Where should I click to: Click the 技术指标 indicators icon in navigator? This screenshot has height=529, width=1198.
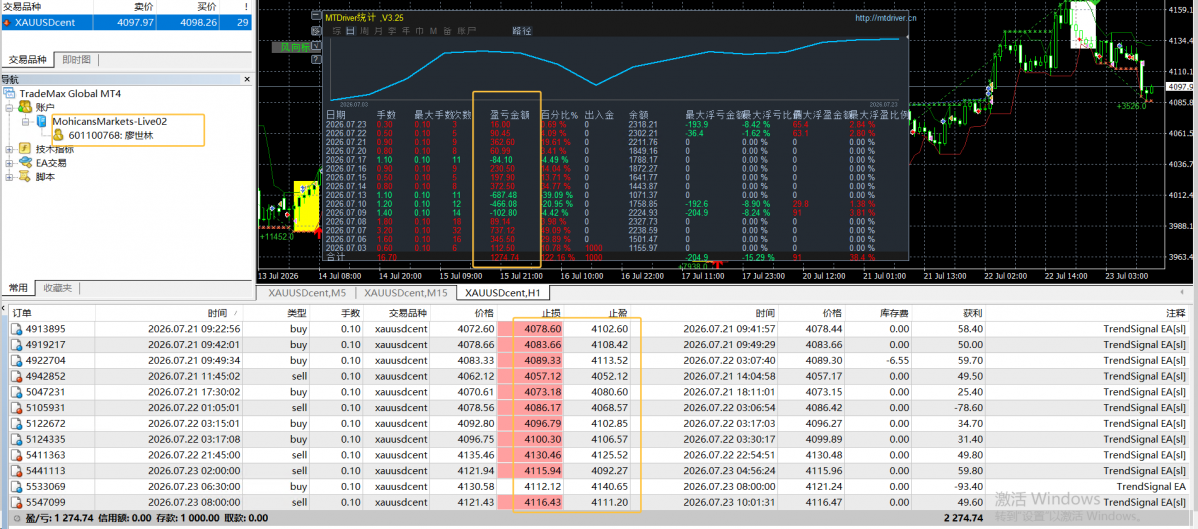click(x=24, y=149)
